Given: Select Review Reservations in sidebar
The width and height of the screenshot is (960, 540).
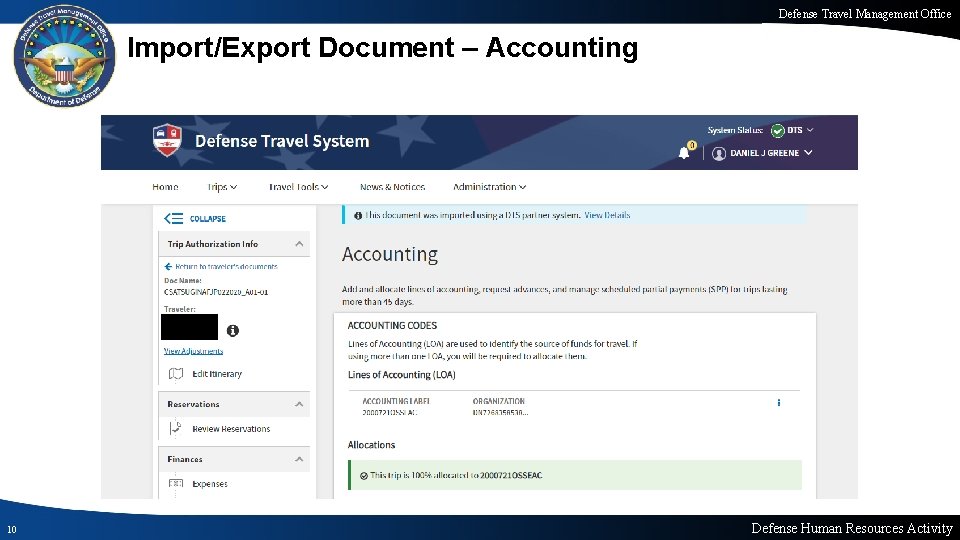Looking at the screenshot, I should (x=231, y=429).
